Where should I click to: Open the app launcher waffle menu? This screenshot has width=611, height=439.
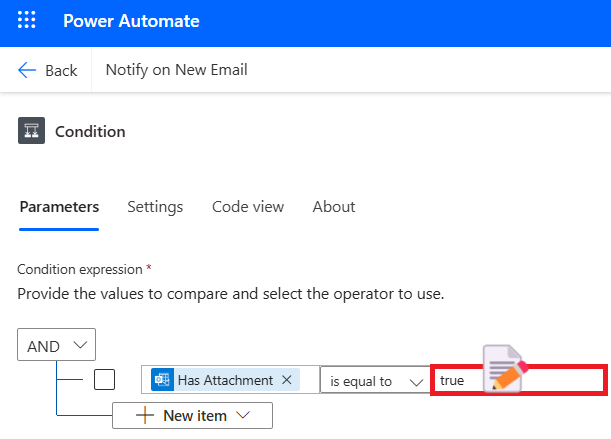28,21
